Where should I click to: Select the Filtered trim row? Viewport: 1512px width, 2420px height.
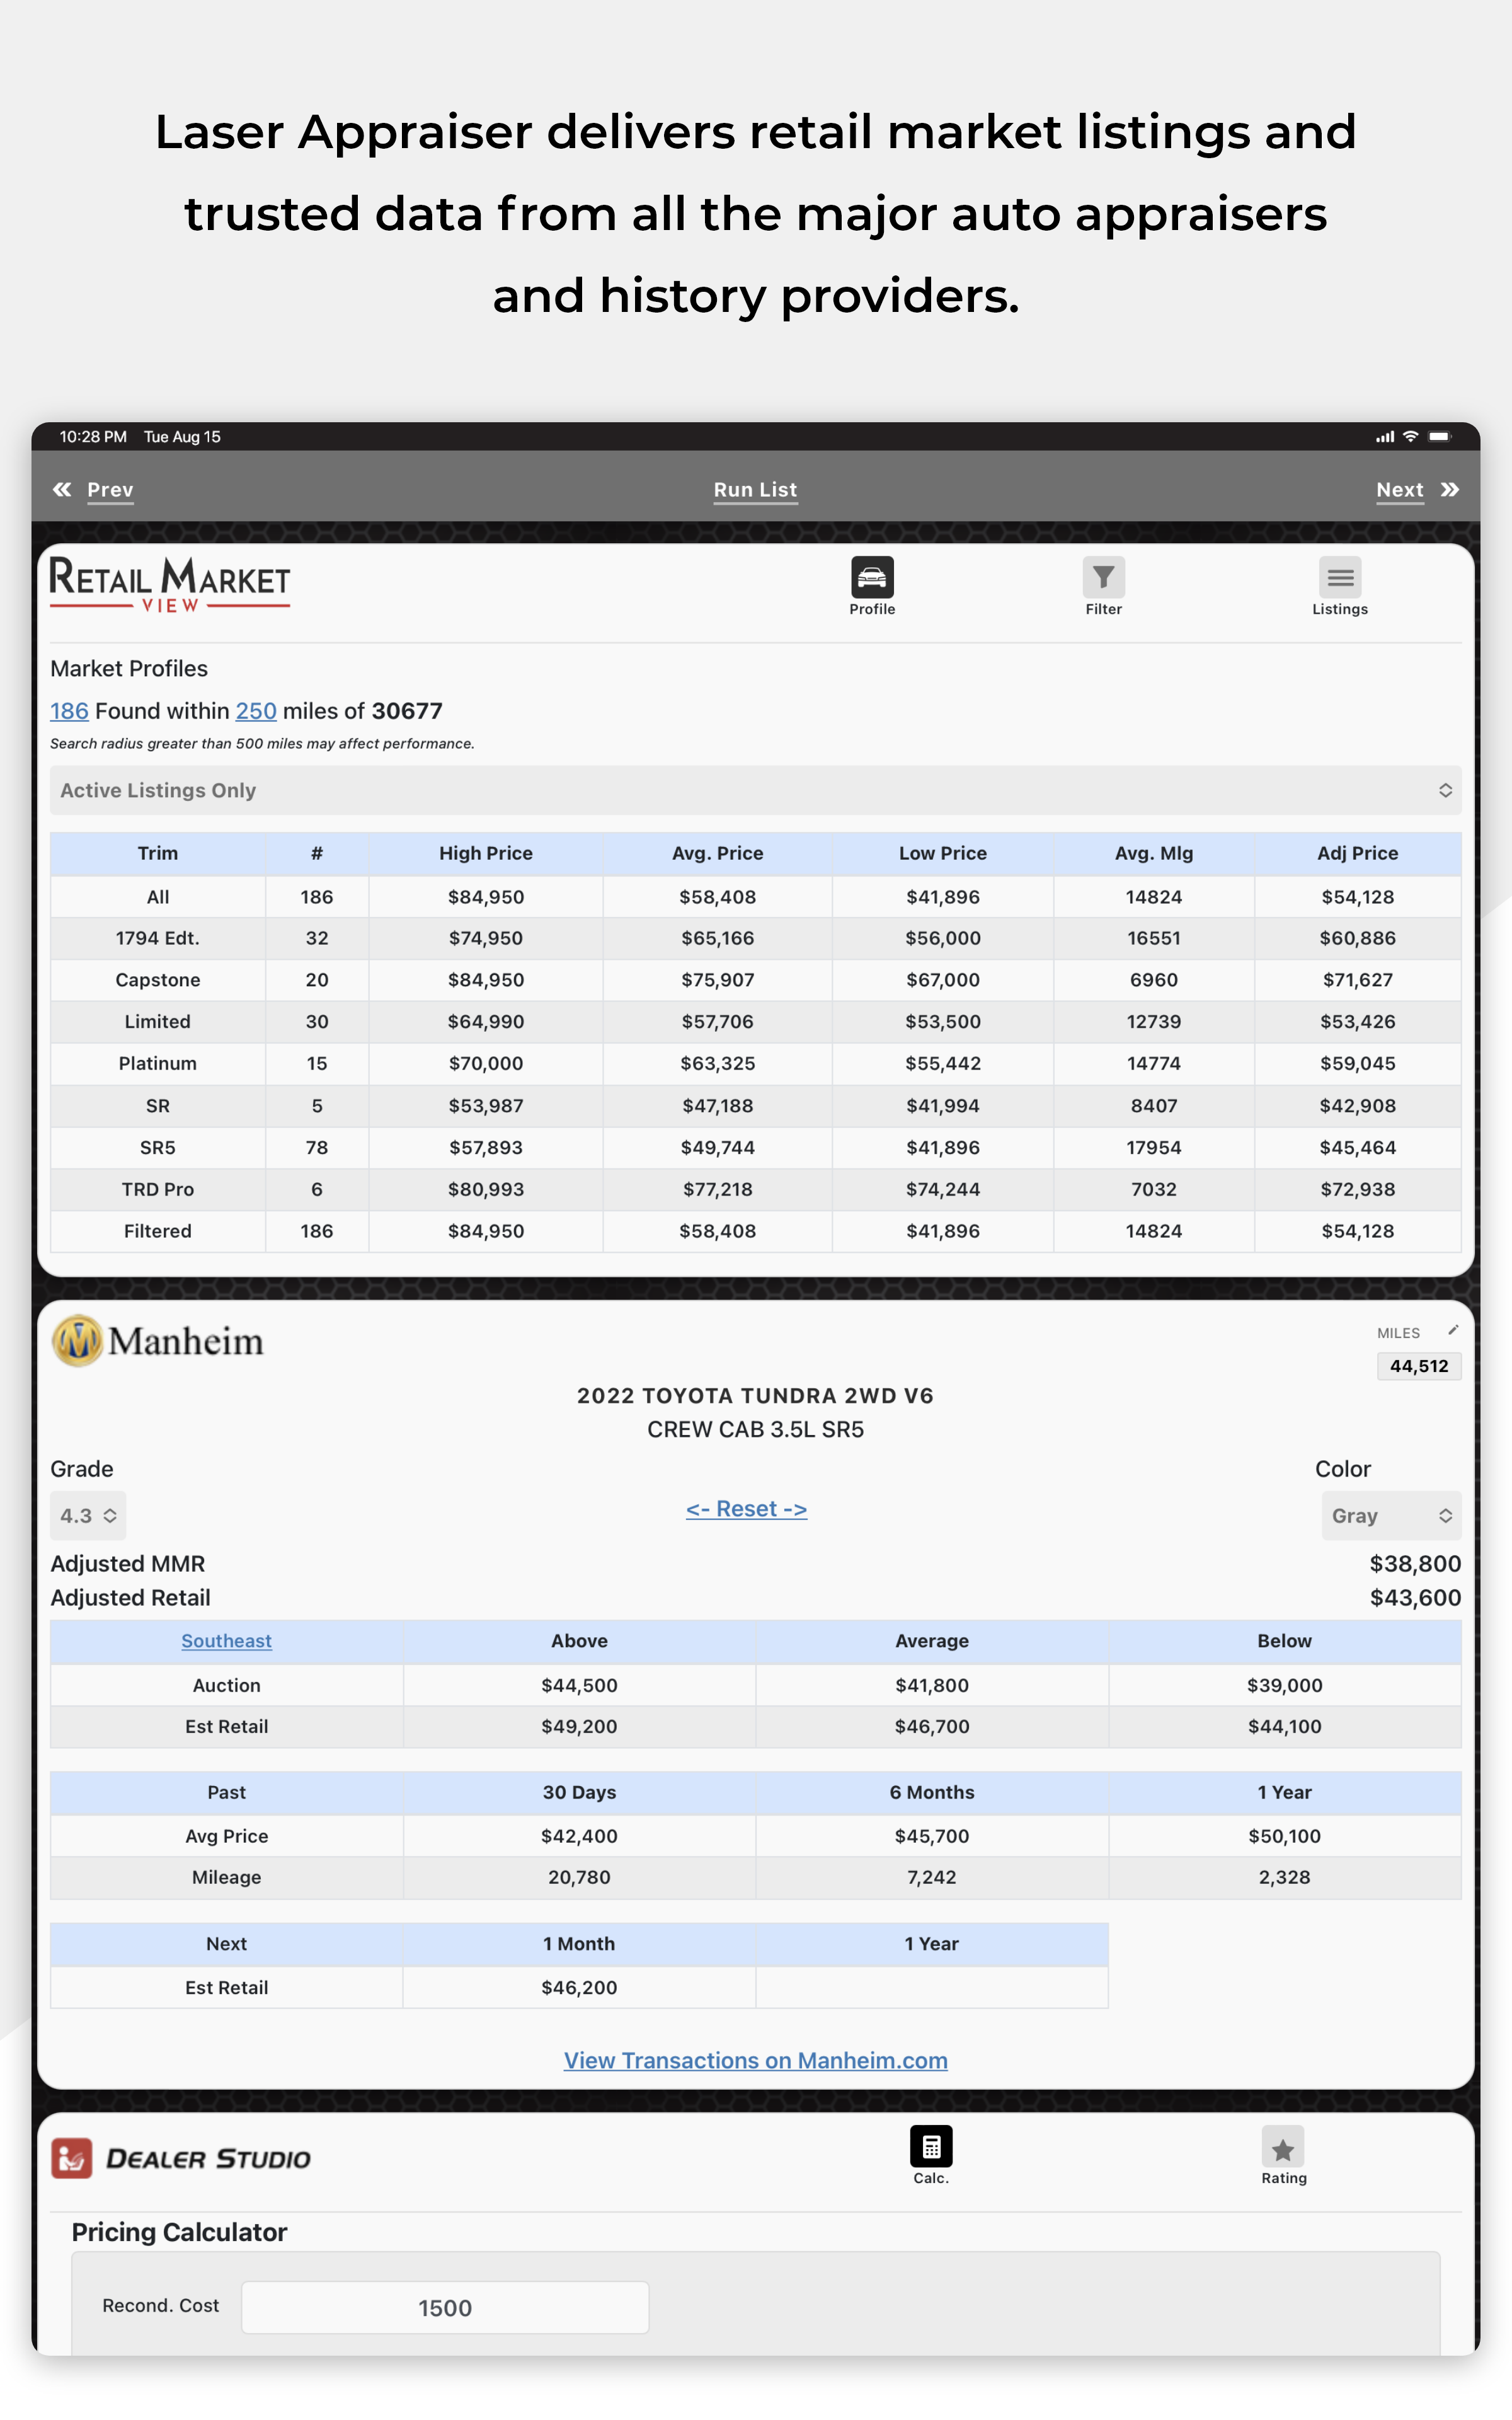pos(755,1231)
